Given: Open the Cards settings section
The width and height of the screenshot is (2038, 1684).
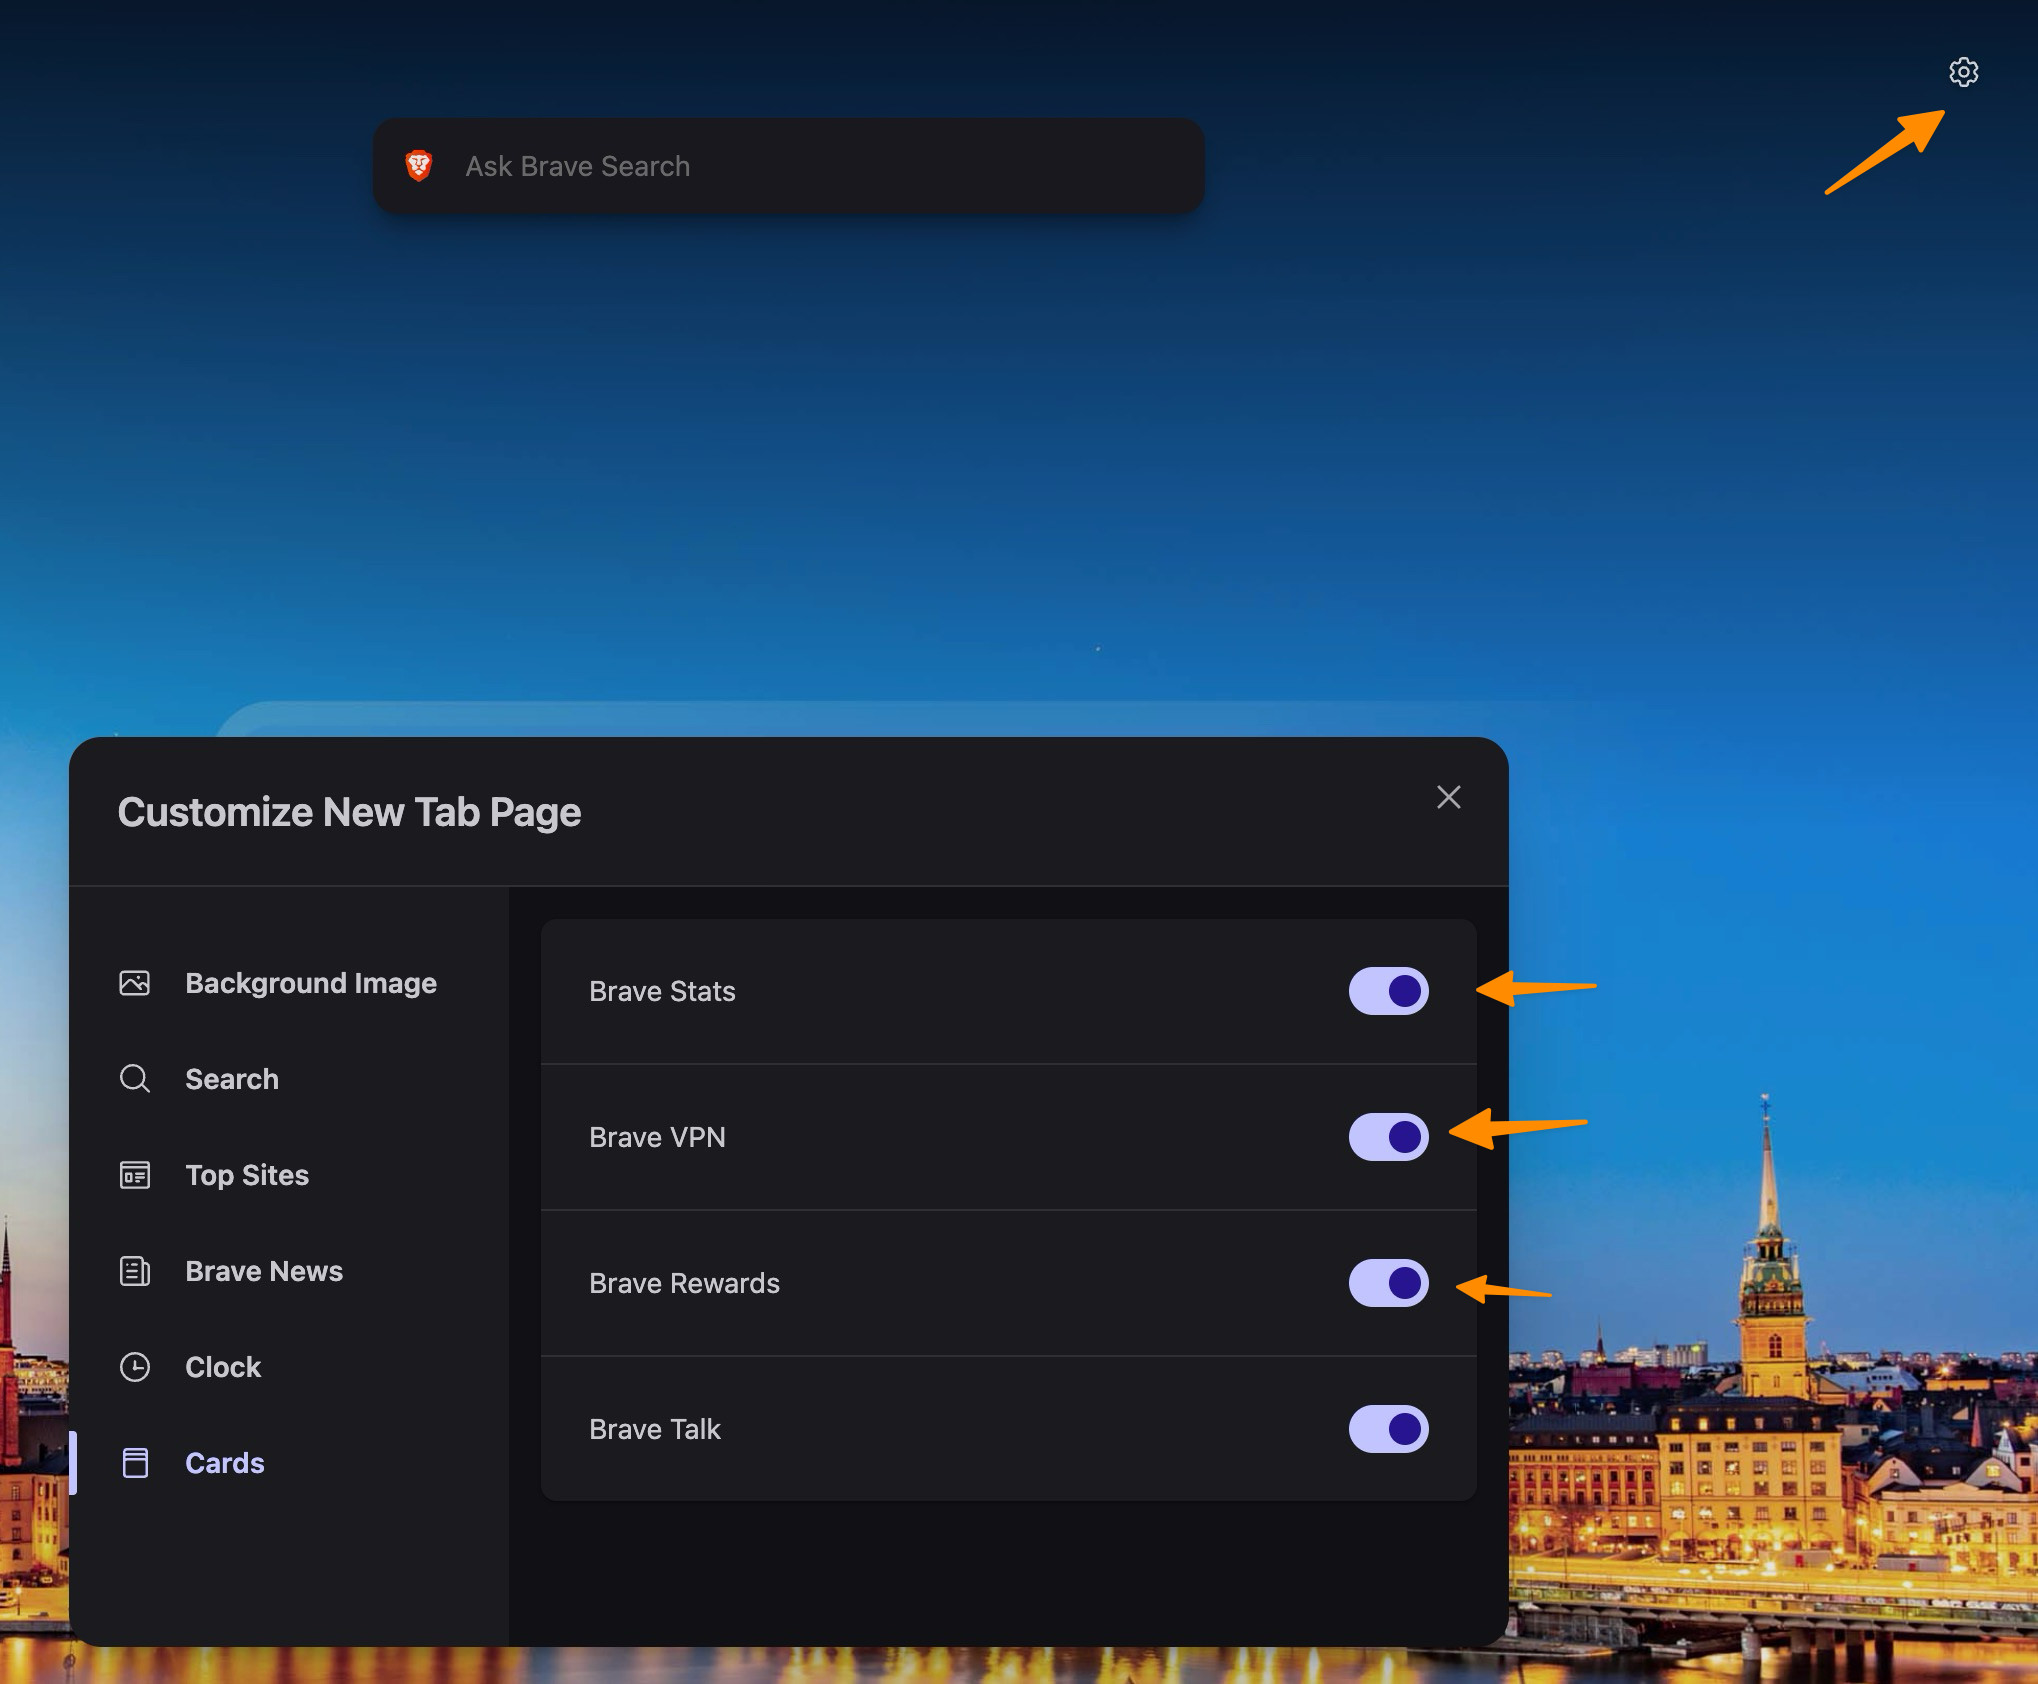Looking at the screenshot, I should pos(224,1462).
